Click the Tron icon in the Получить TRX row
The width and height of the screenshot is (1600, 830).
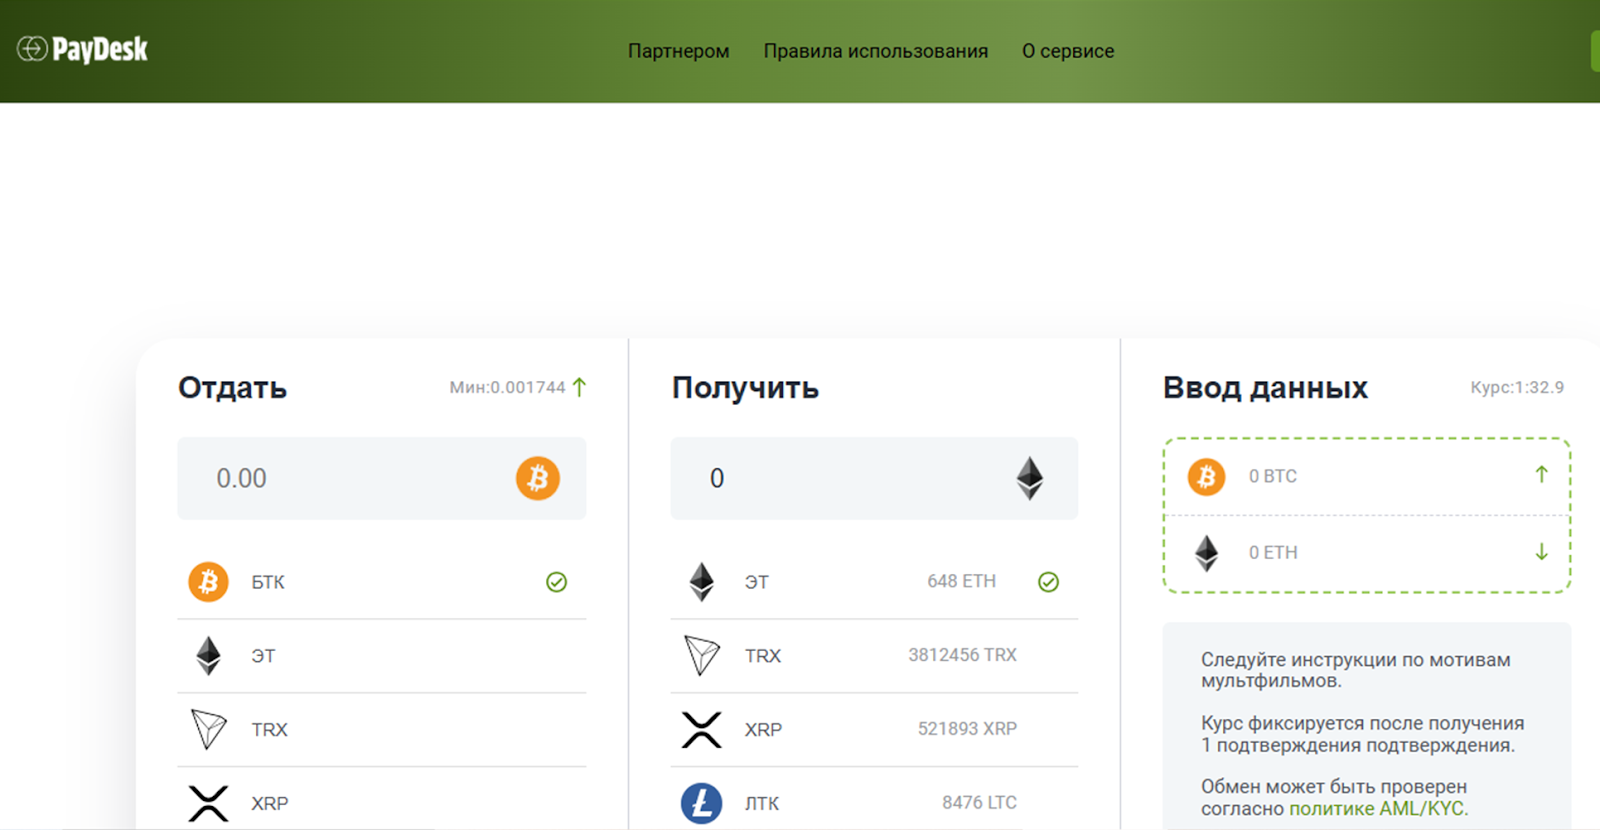tap(701, 656)
